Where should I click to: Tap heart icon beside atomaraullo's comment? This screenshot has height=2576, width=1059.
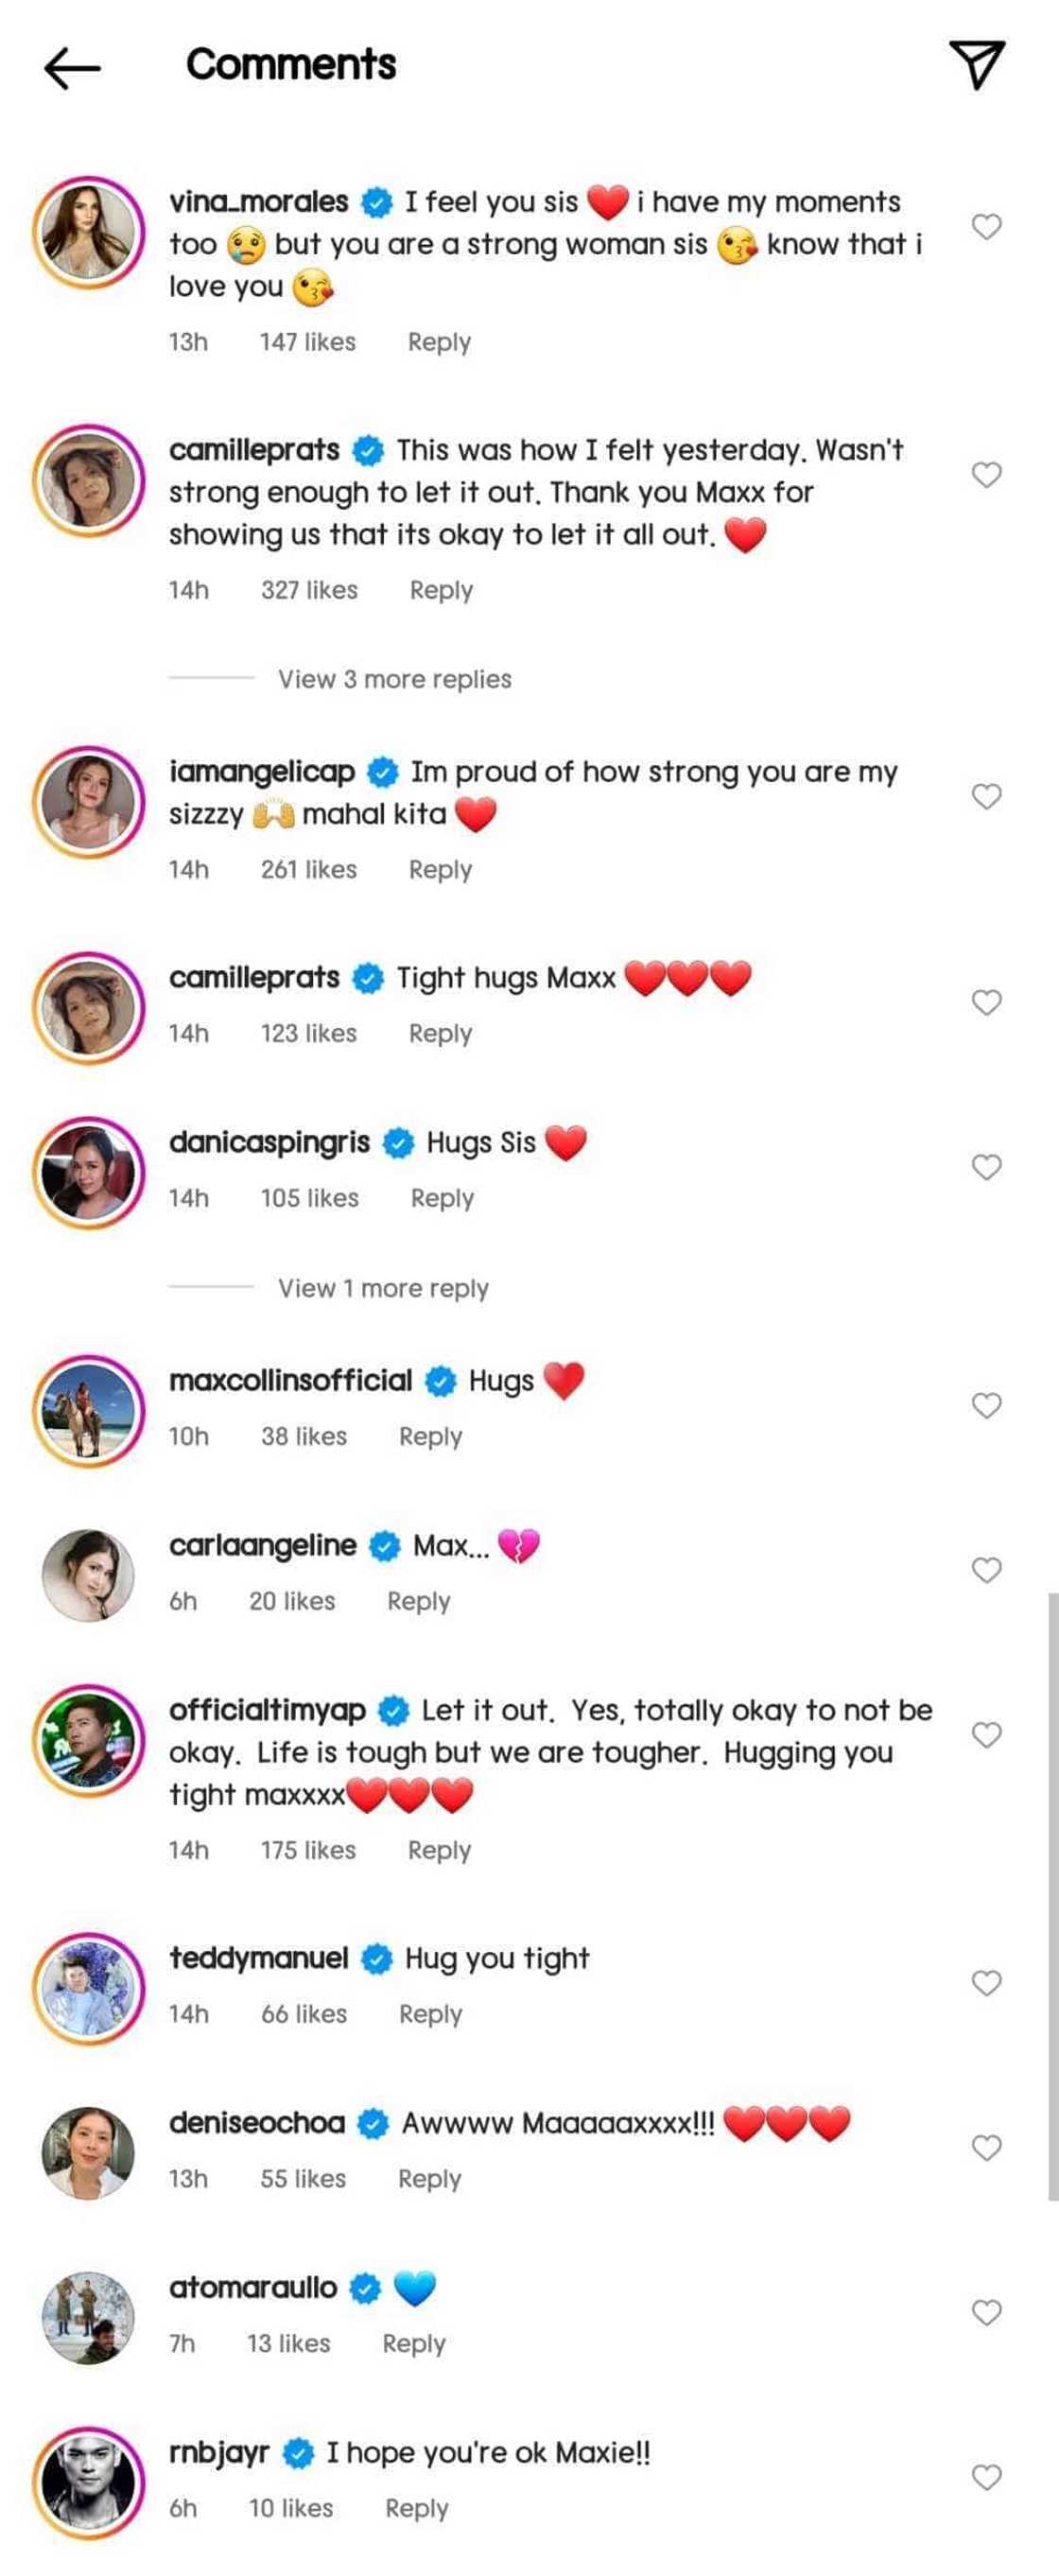[x=986, y=2312]
